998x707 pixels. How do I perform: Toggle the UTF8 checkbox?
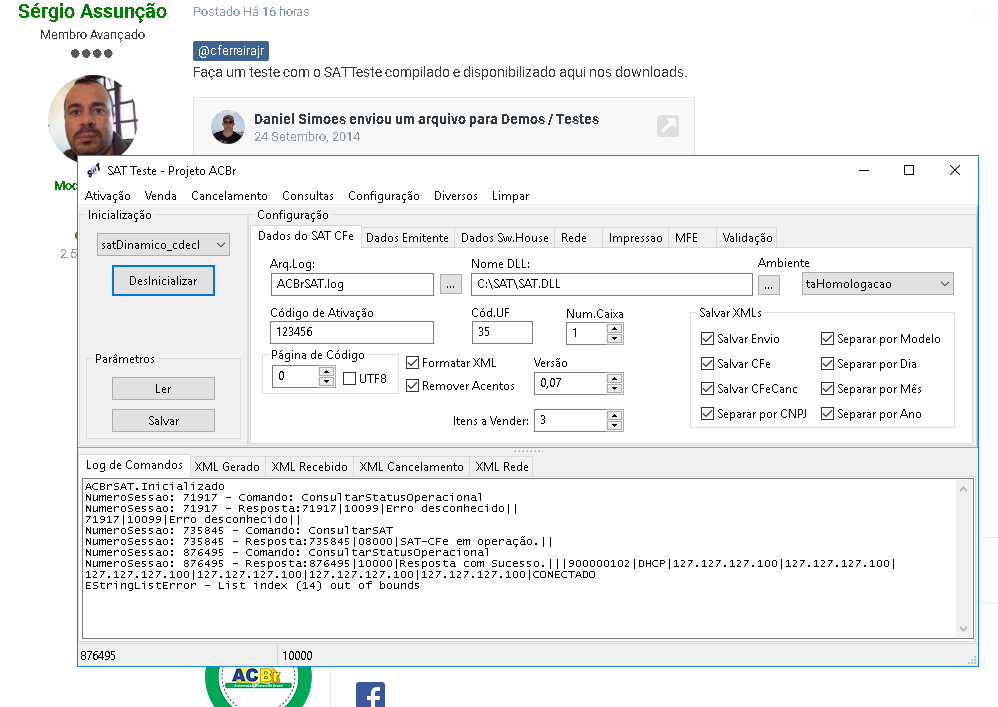[349, 379]
